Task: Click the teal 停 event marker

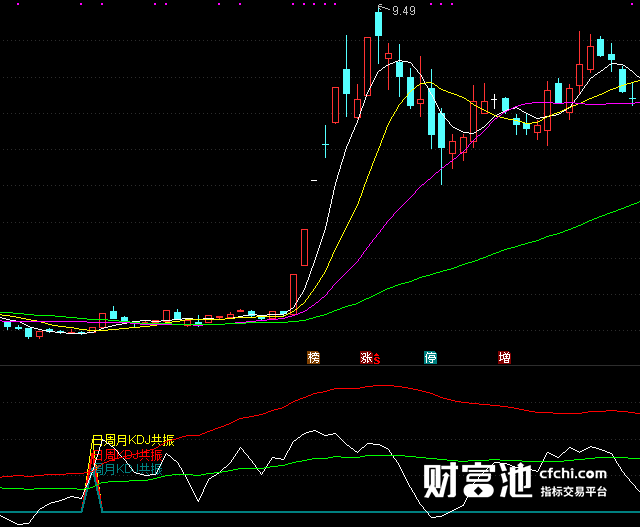Action: tap(431, 358)
